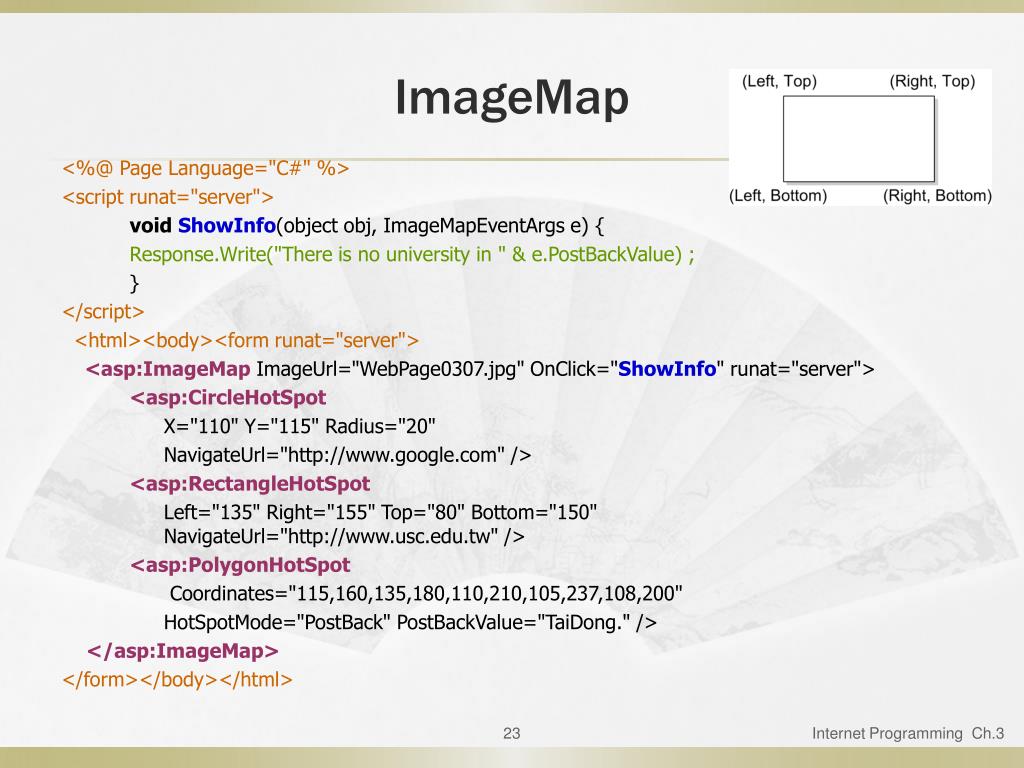Select the html body form runat line
Viewport: 1024px width, 768px height.
247,340
